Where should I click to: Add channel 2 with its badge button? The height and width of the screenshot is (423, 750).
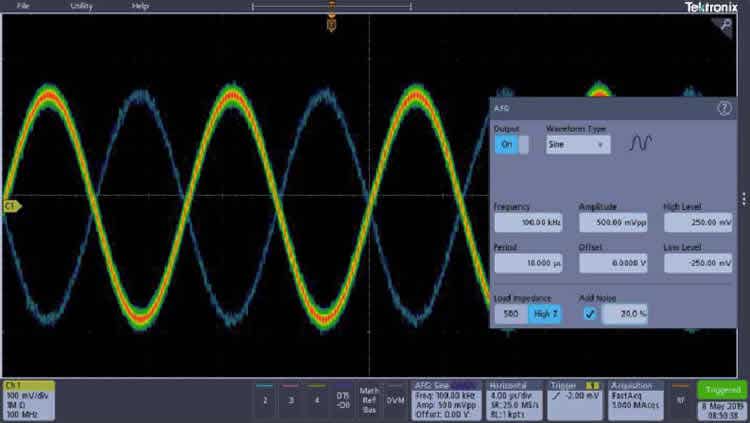click(265, 399)
